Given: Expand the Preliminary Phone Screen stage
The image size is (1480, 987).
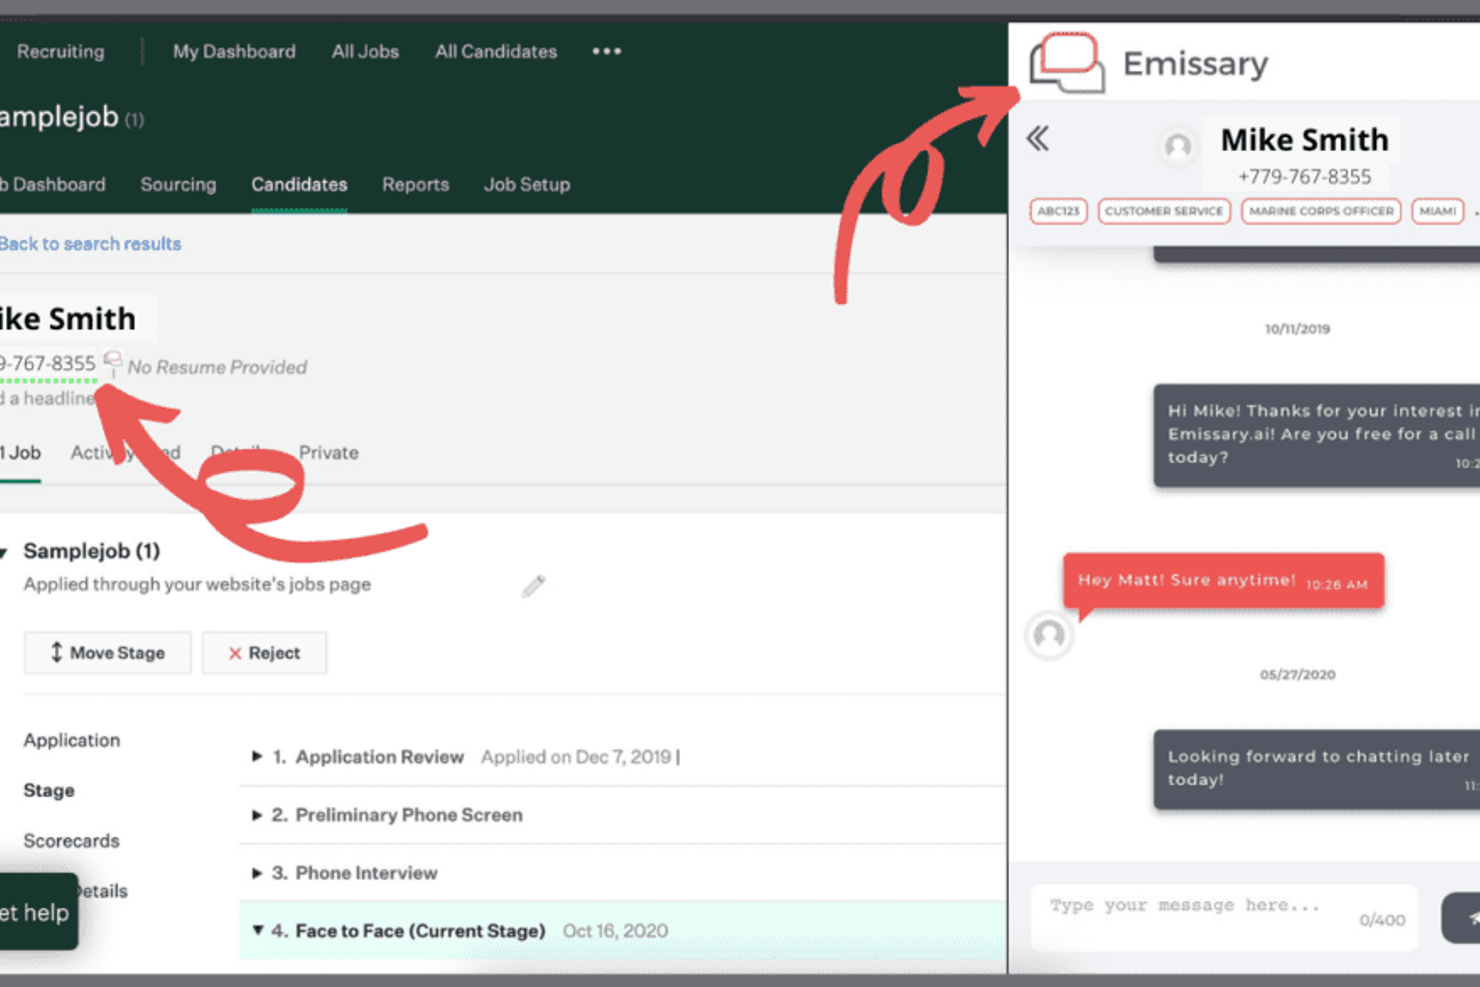Looking at the screenshot, I should tap(257, 815).
